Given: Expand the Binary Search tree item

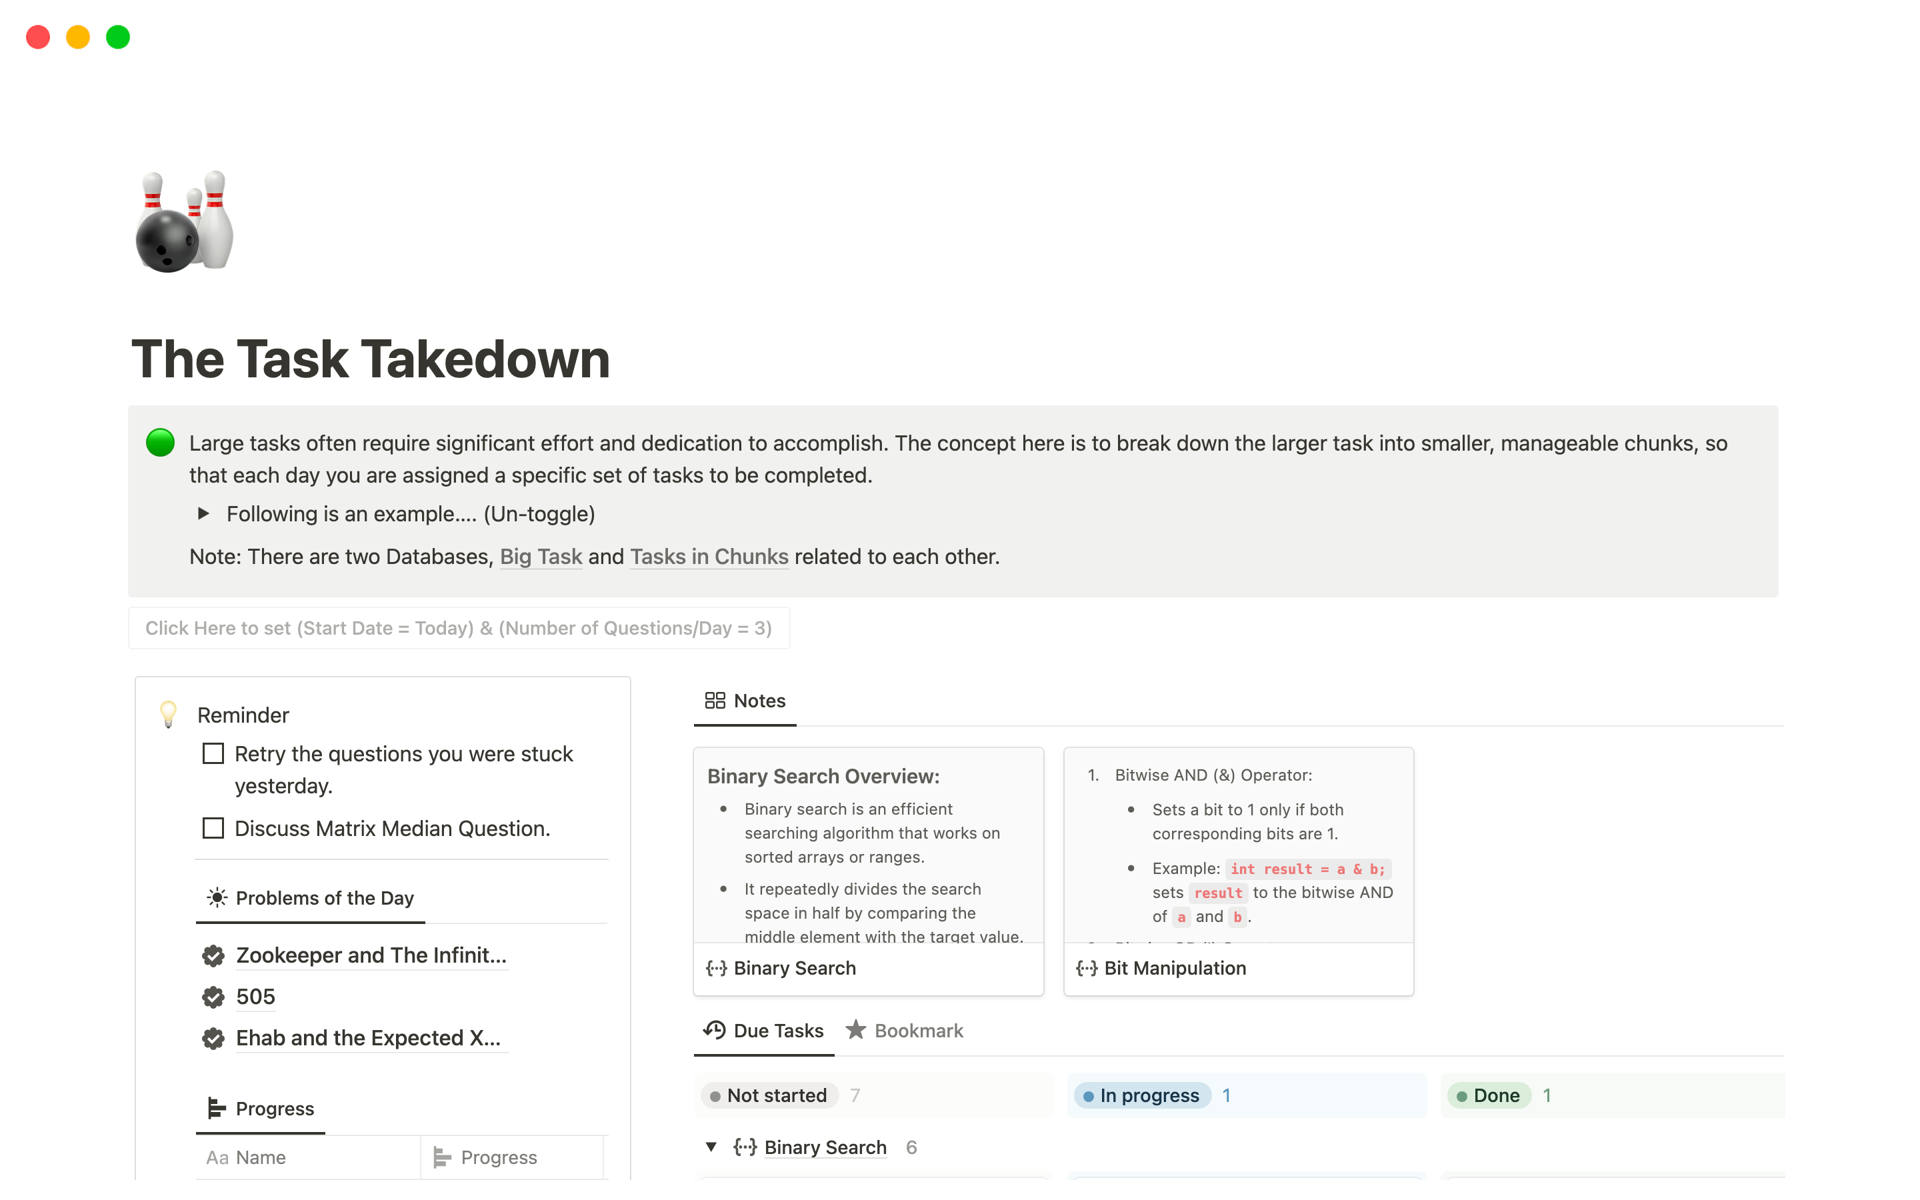Looking at the screenshot, I should tap(712, 1146).
